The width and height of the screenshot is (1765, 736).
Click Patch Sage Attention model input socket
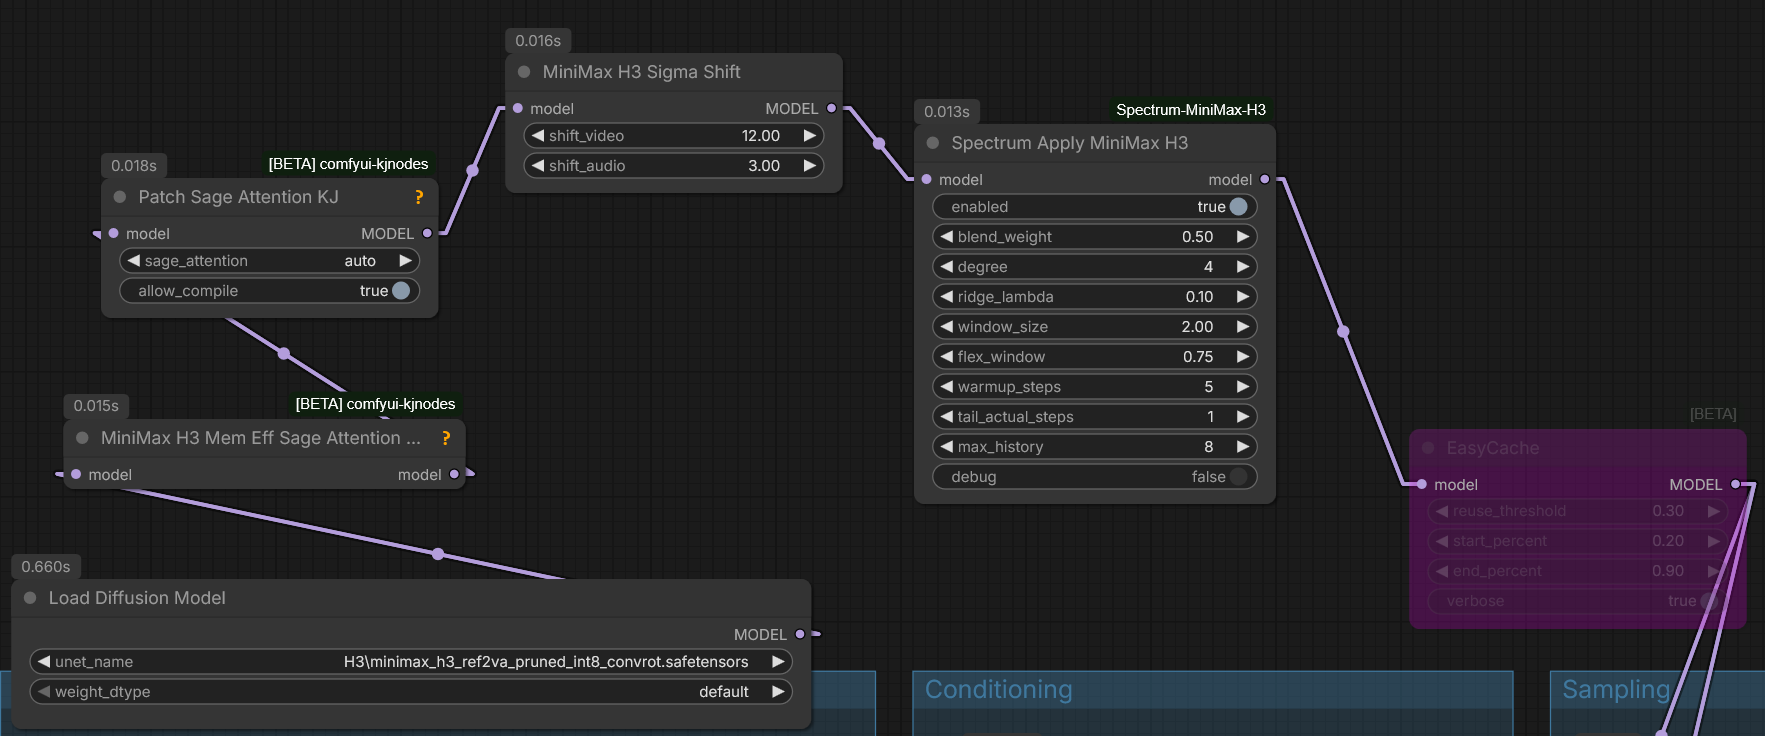click(x=113, y=233)
